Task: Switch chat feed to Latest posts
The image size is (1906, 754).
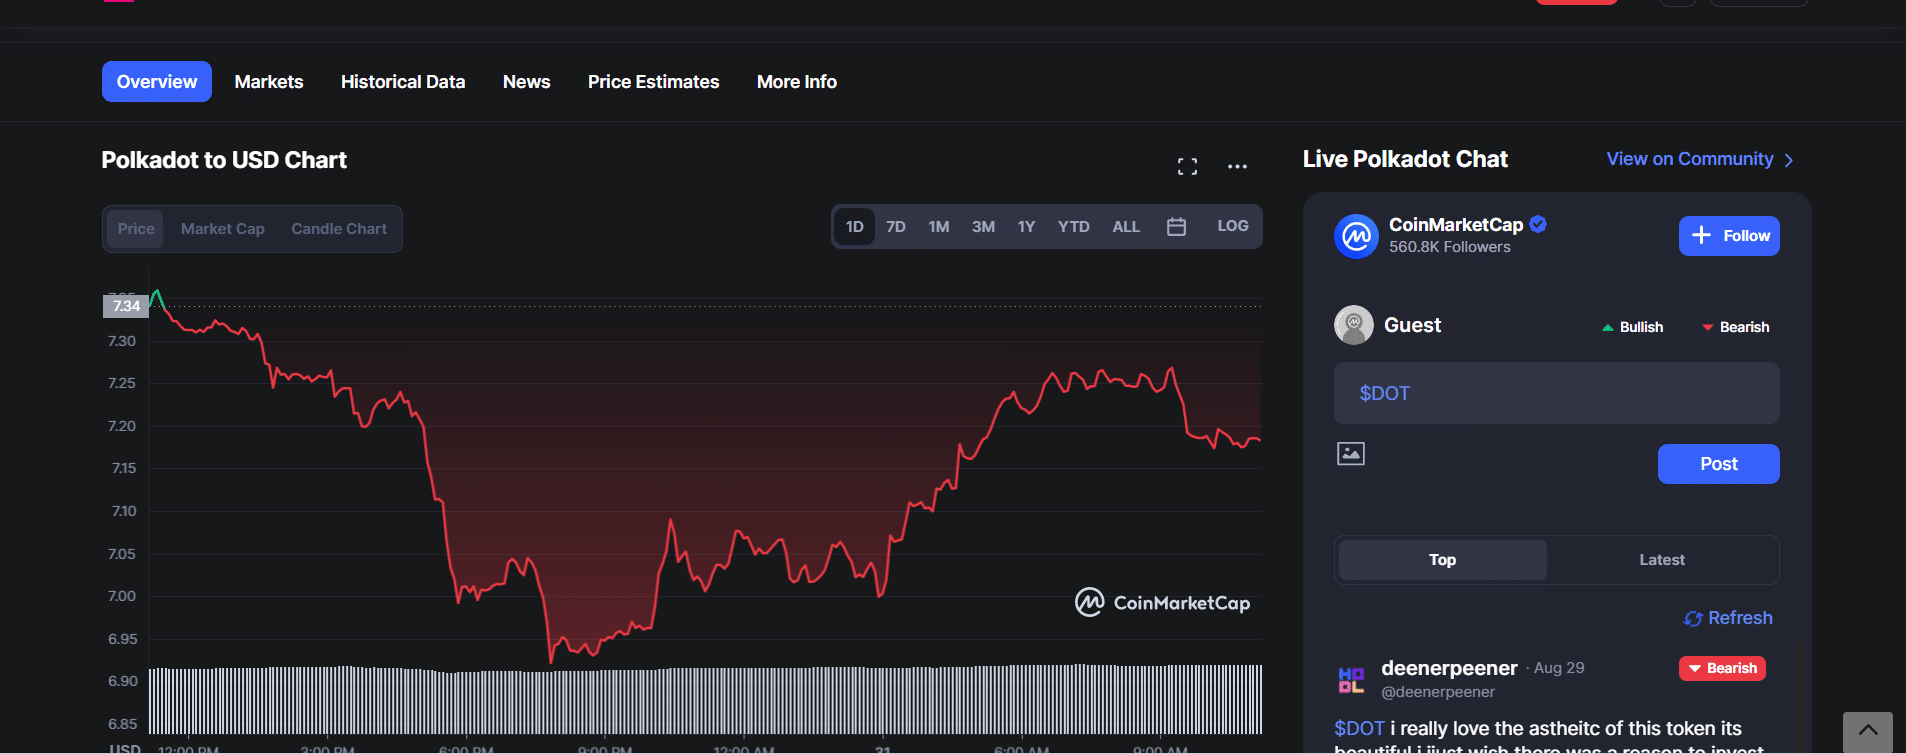Action: 1661,560
